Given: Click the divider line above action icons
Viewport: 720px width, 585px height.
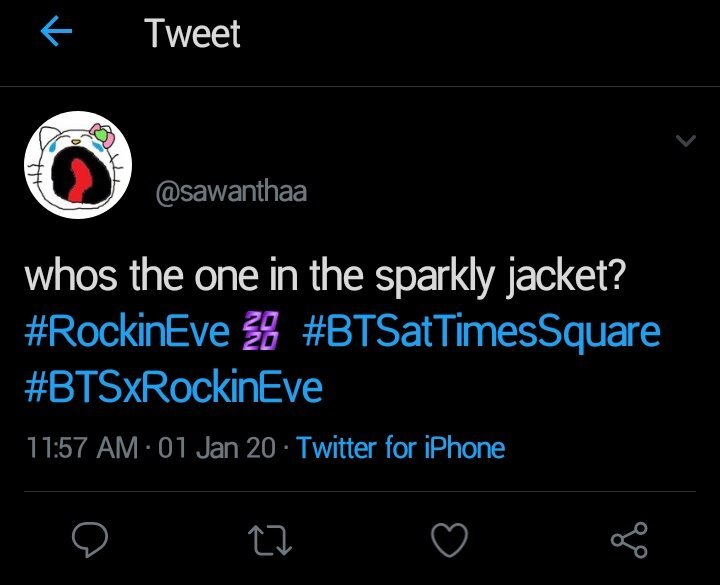Looking at the screenshot, I should pyautogui.click(x=360, y=491).
